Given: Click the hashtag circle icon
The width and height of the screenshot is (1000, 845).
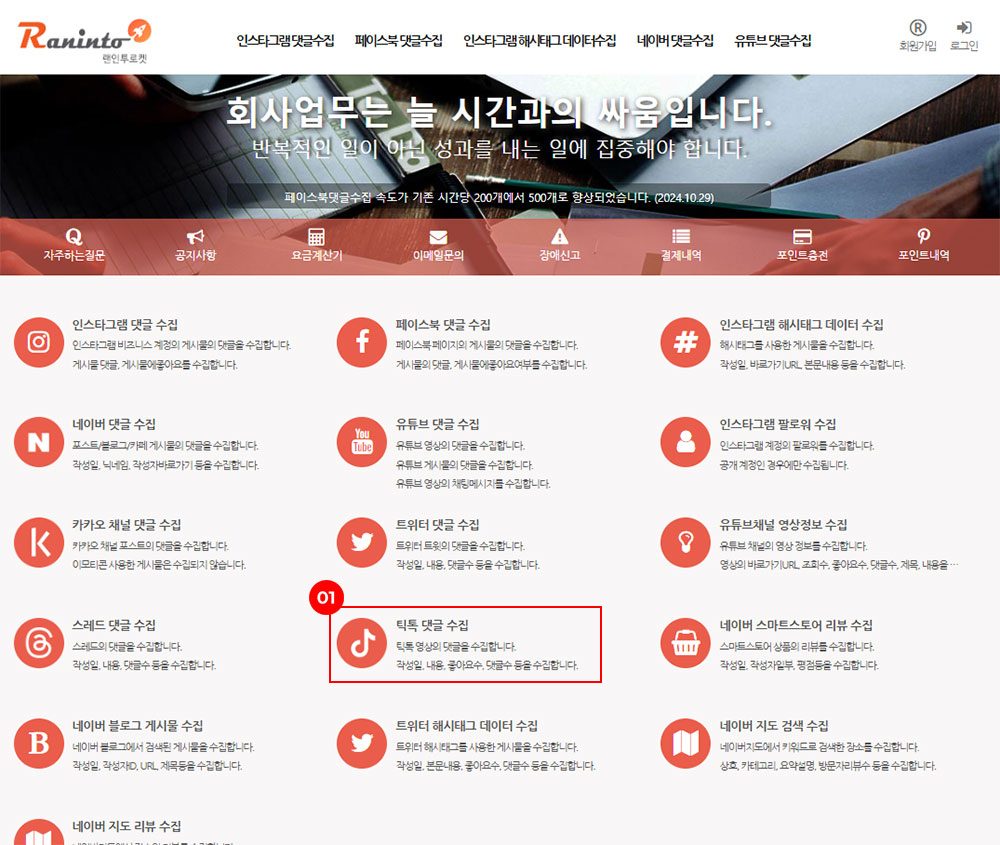Looking at the screenshot, I should [x=686, y=342].
